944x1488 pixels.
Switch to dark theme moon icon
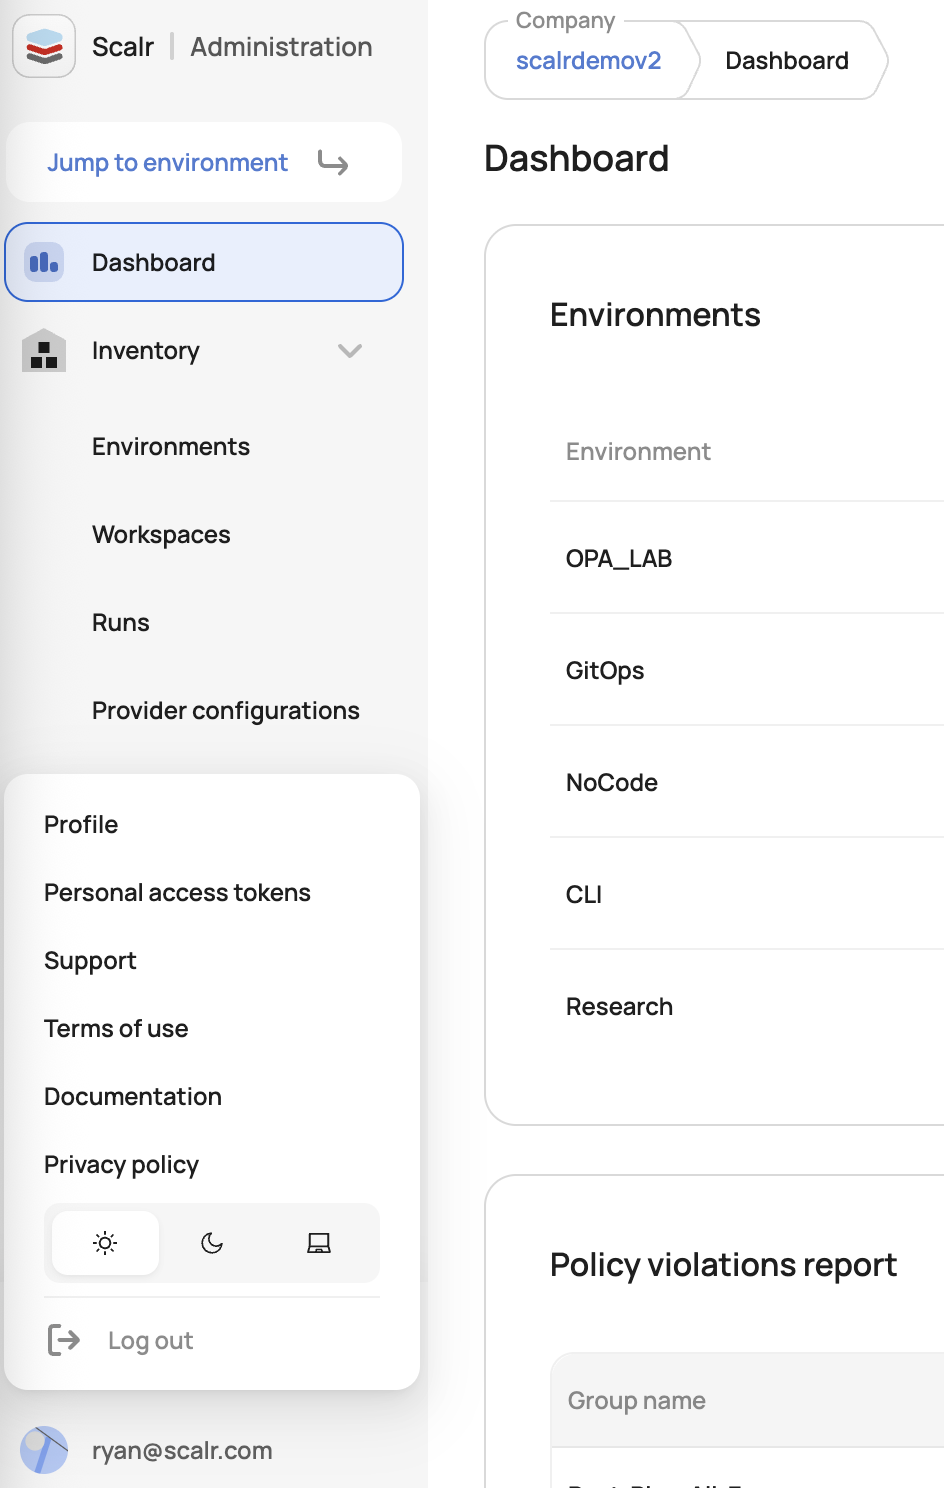pyautogui.click(x=212, y=1243)
